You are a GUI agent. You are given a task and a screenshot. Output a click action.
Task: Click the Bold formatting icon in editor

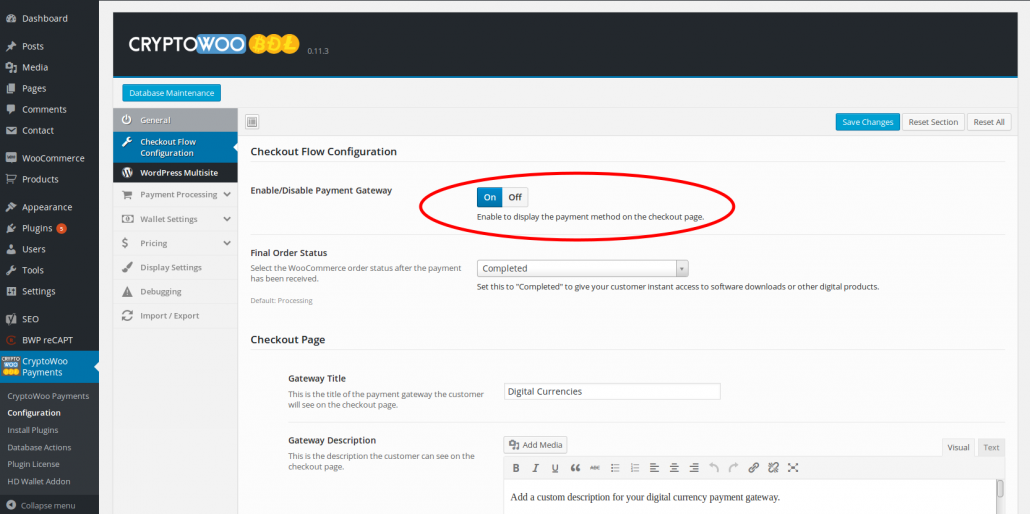tap(516, 467)
